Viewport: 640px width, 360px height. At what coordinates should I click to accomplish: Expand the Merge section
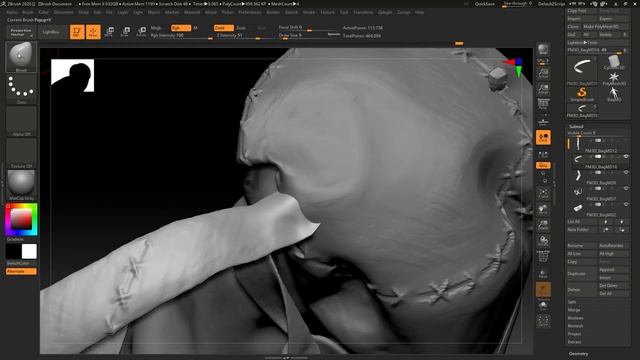point(574,310)
